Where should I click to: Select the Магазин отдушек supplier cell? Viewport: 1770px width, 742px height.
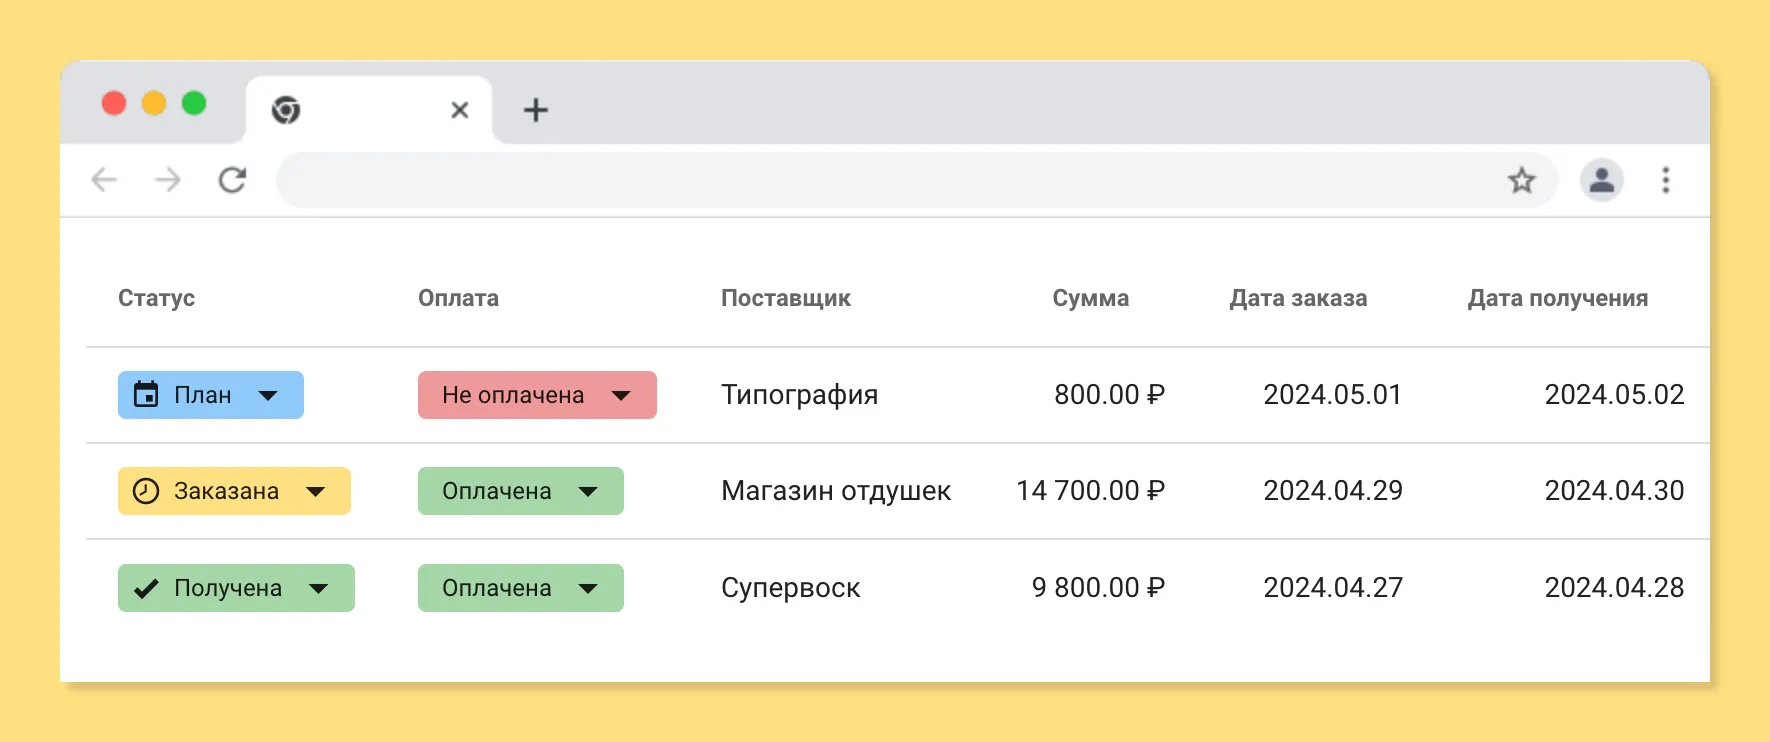(x=836, y=491)
